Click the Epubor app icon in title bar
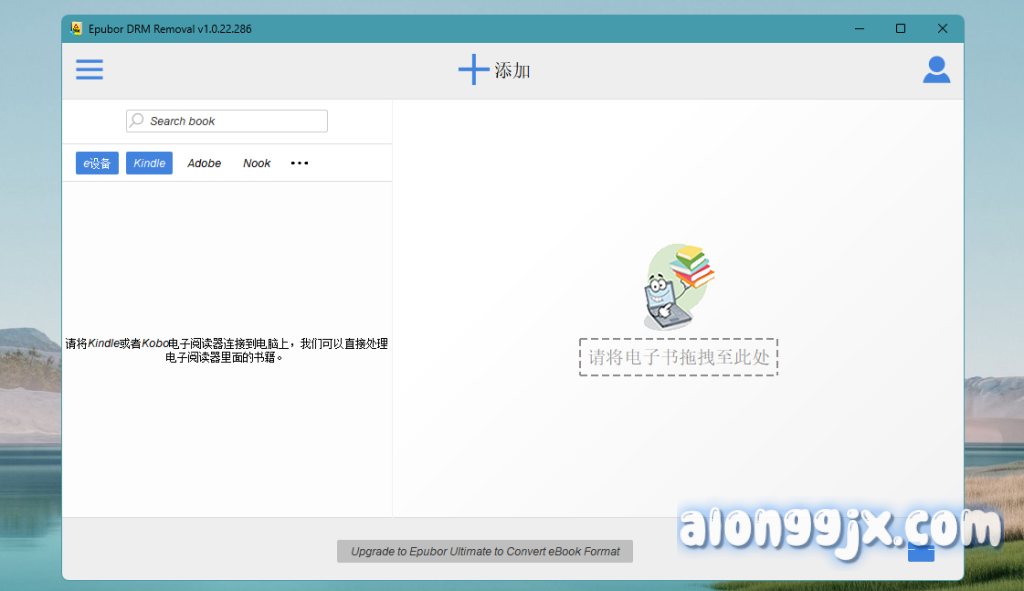1024x591 pixels. [76, 29]
